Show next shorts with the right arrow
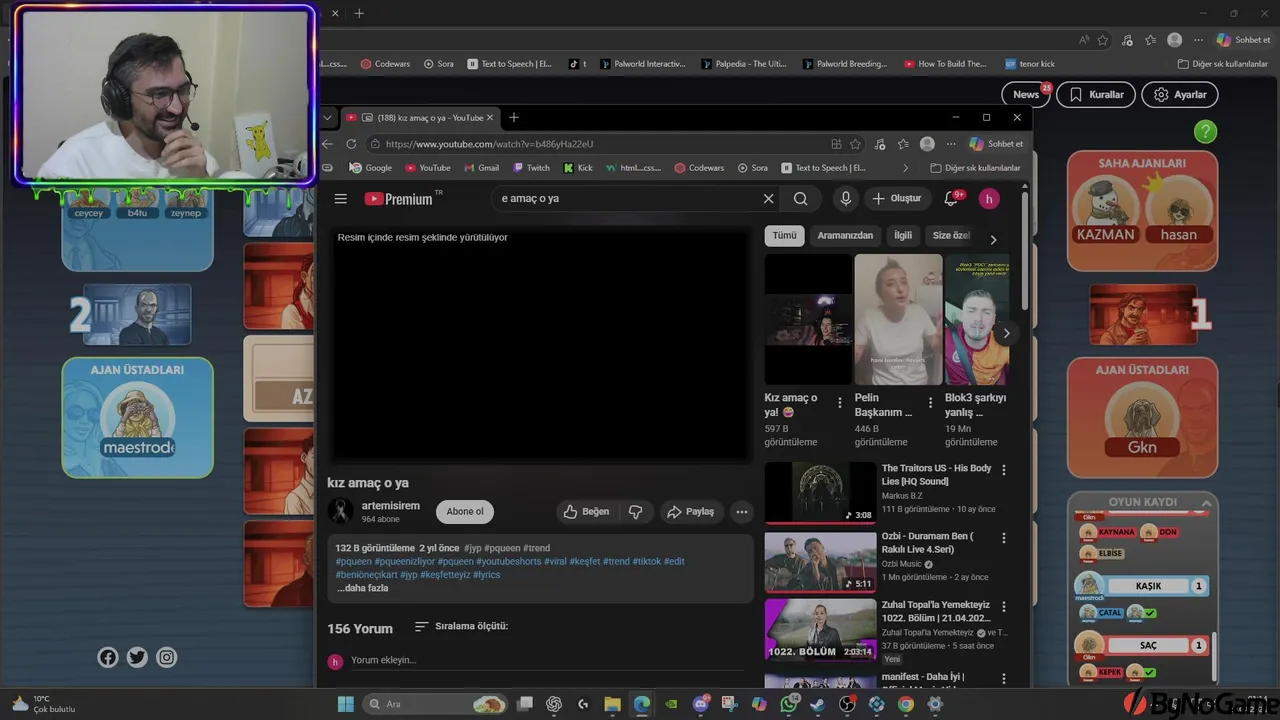Screen dimensions: 1280x720 click(x=1006, y=333)
